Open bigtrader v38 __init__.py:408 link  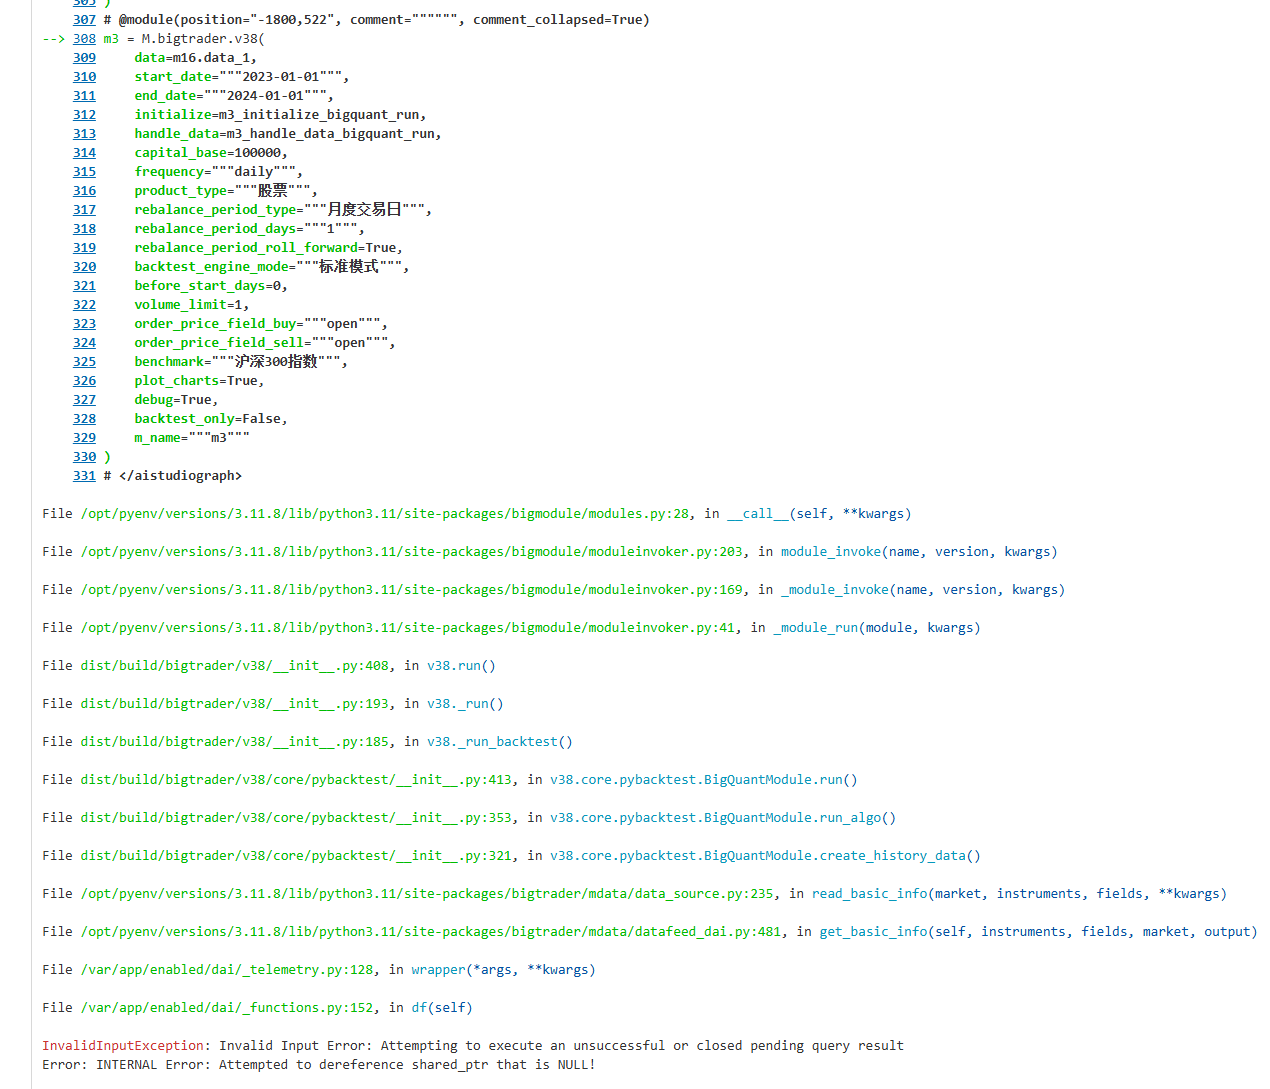[235, 666]
